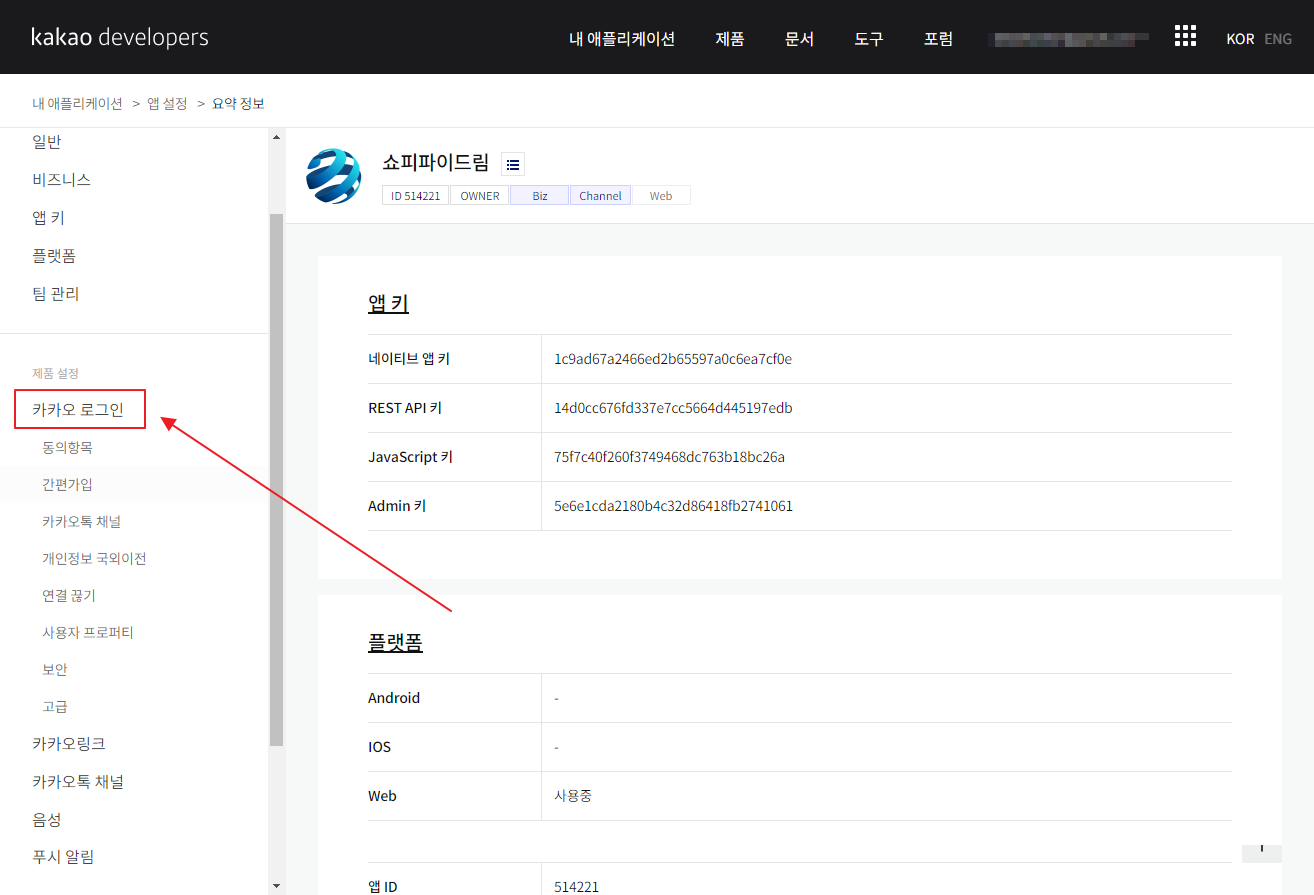Click the ID 514221 badge
Screen dimensions: 1314x895
pos(416,196)
